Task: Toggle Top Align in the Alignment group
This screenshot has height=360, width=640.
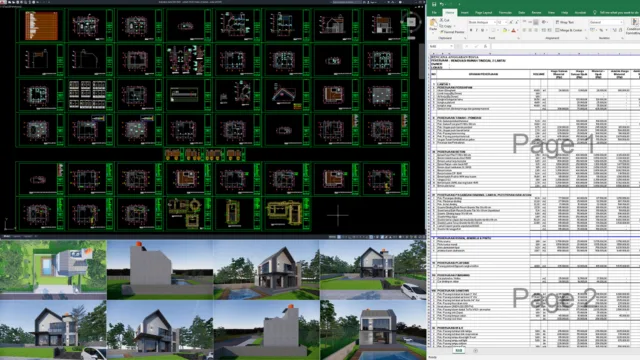Action: pyautogui.click(x=524, y=22)
